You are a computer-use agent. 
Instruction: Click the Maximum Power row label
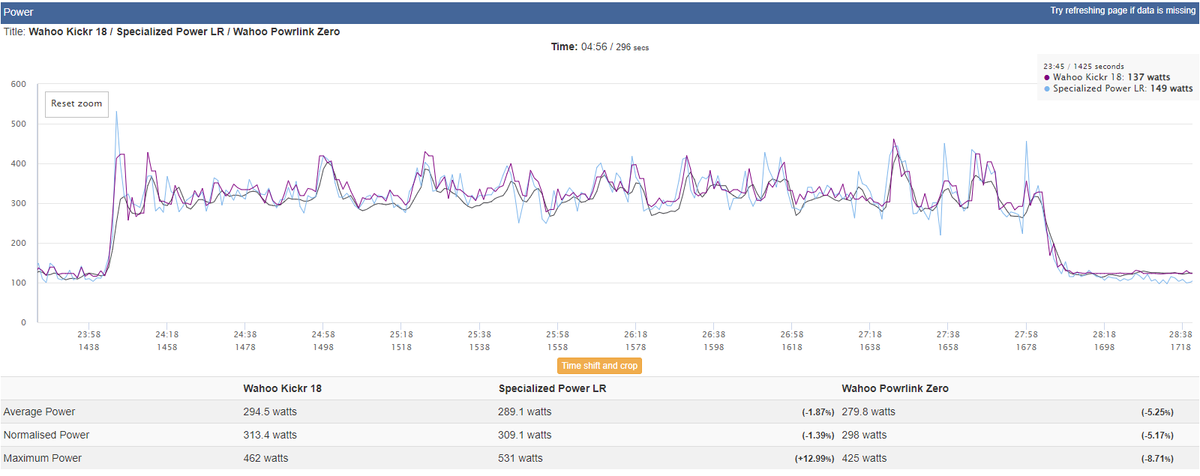44,459
